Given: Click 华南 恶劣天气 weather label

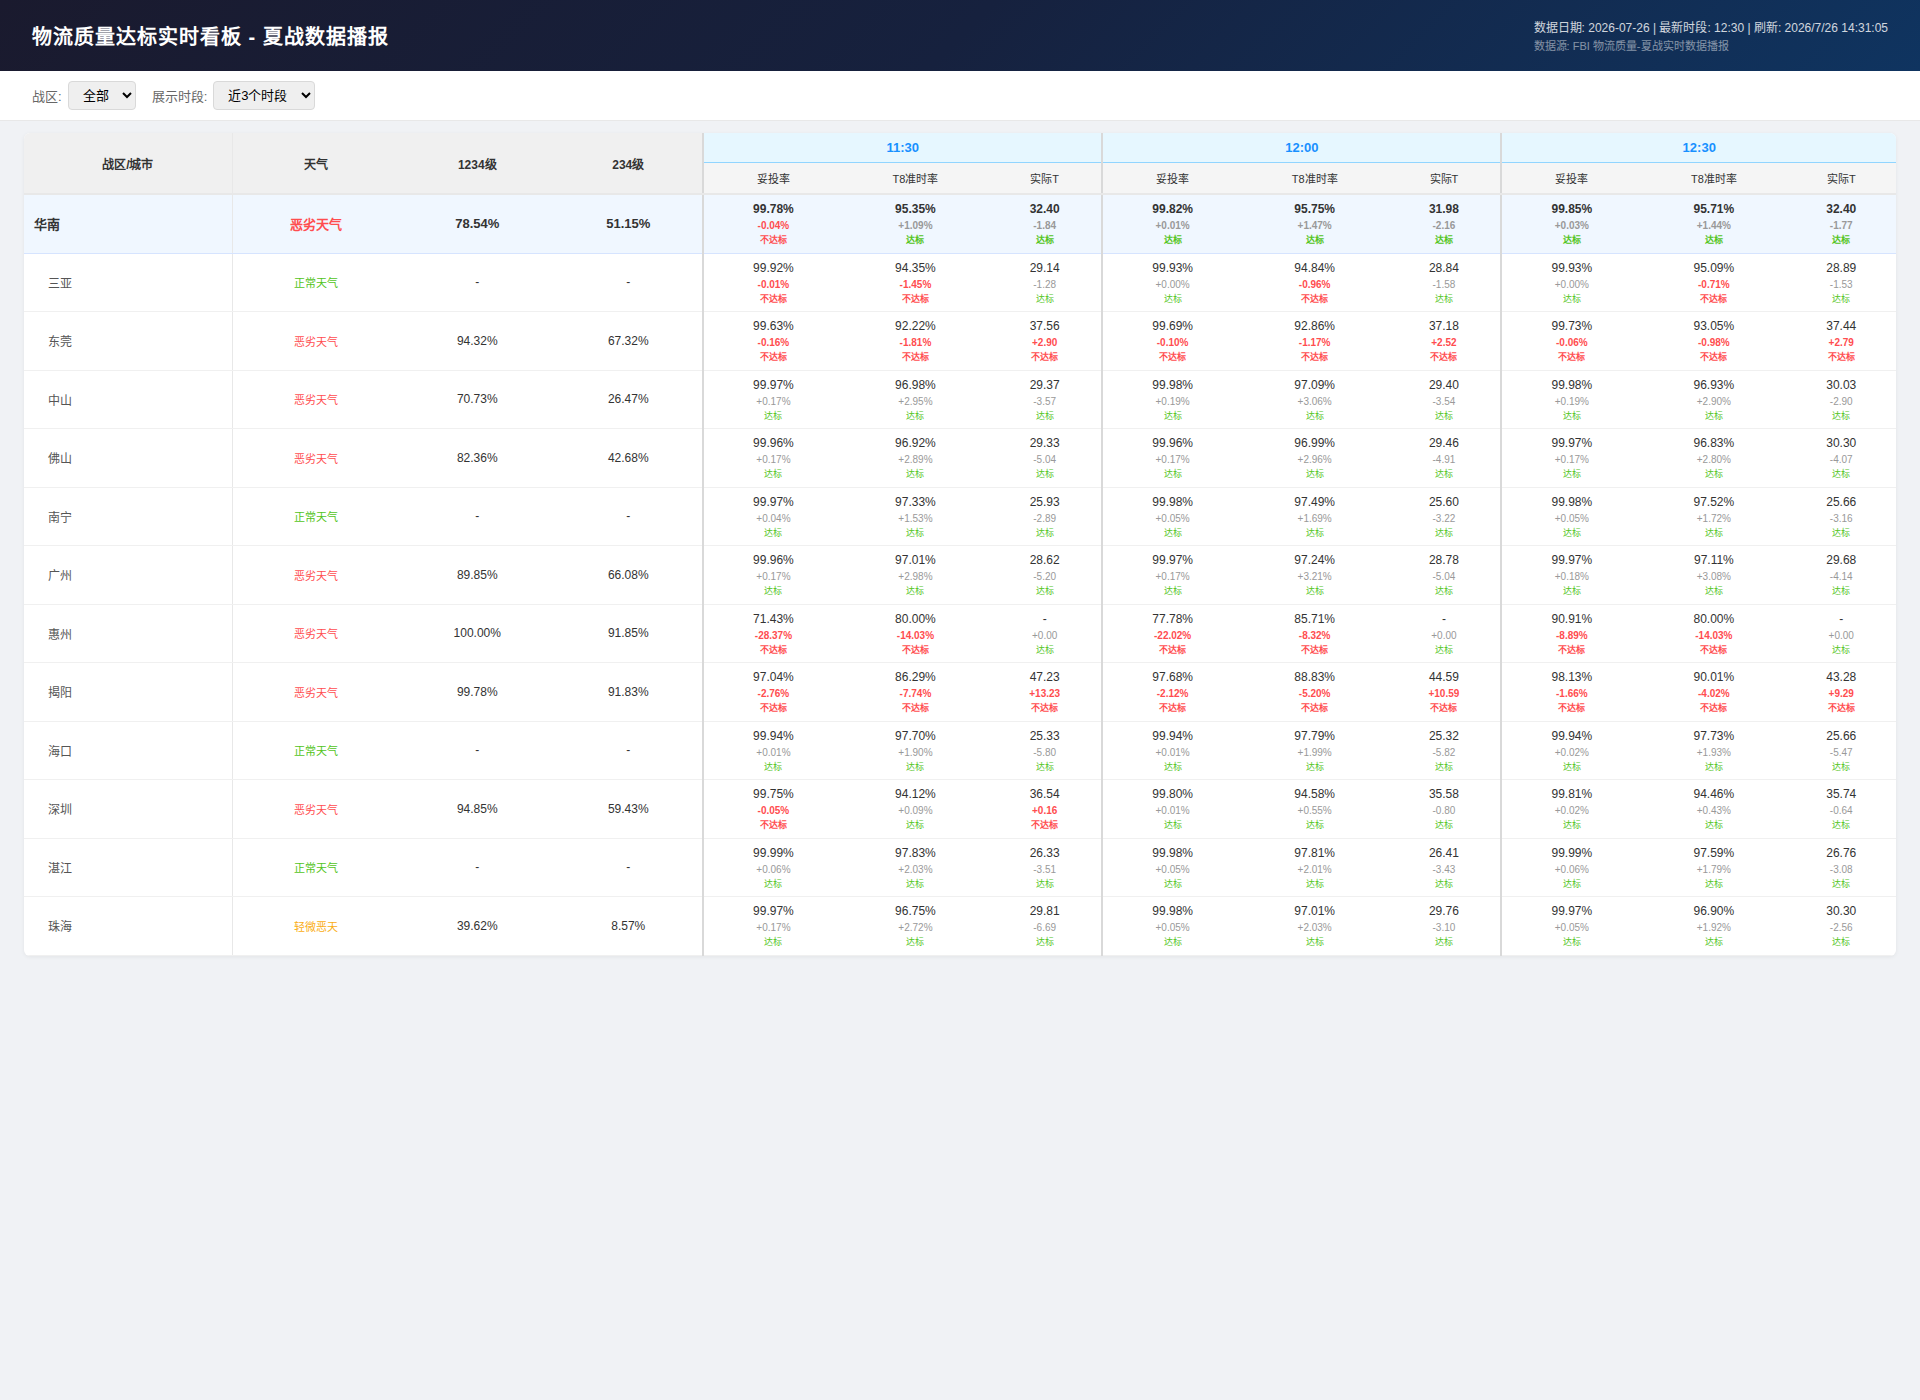Looking at the screenshot, I should [316, 225].
